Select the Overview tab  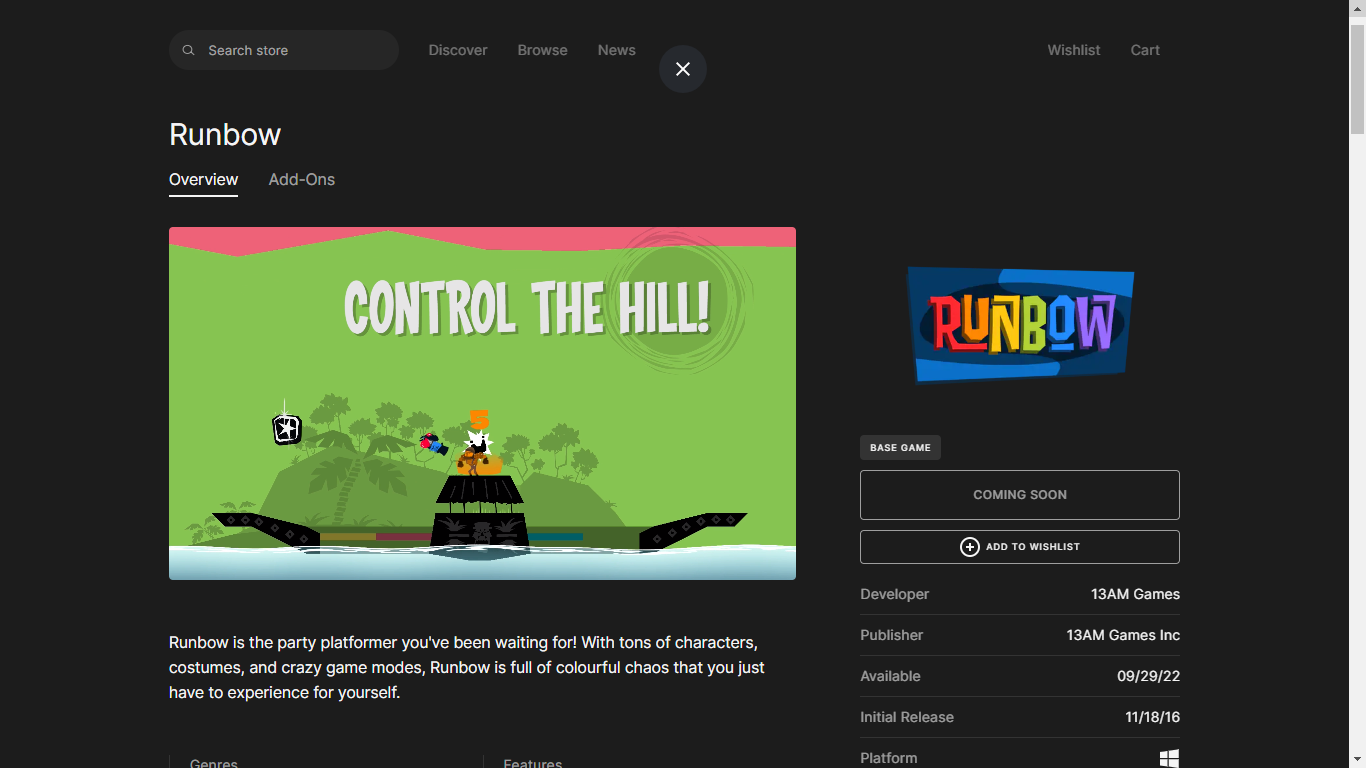tap(203, 180)
